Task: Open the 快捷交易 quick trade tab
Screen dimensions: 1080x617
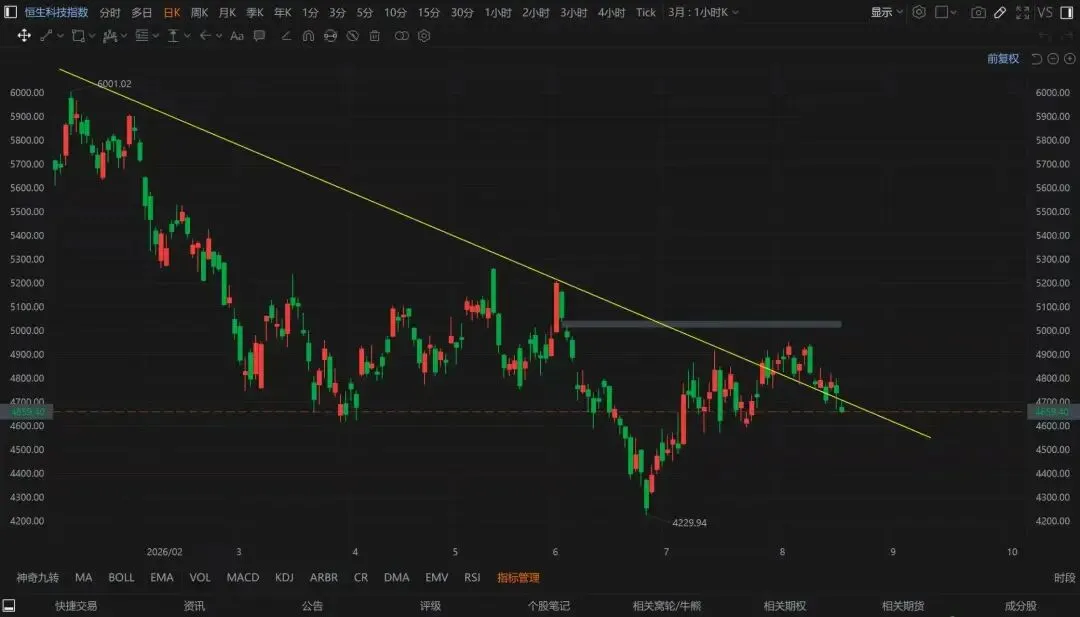Action: pyautogui.click(x=76, y=606)
